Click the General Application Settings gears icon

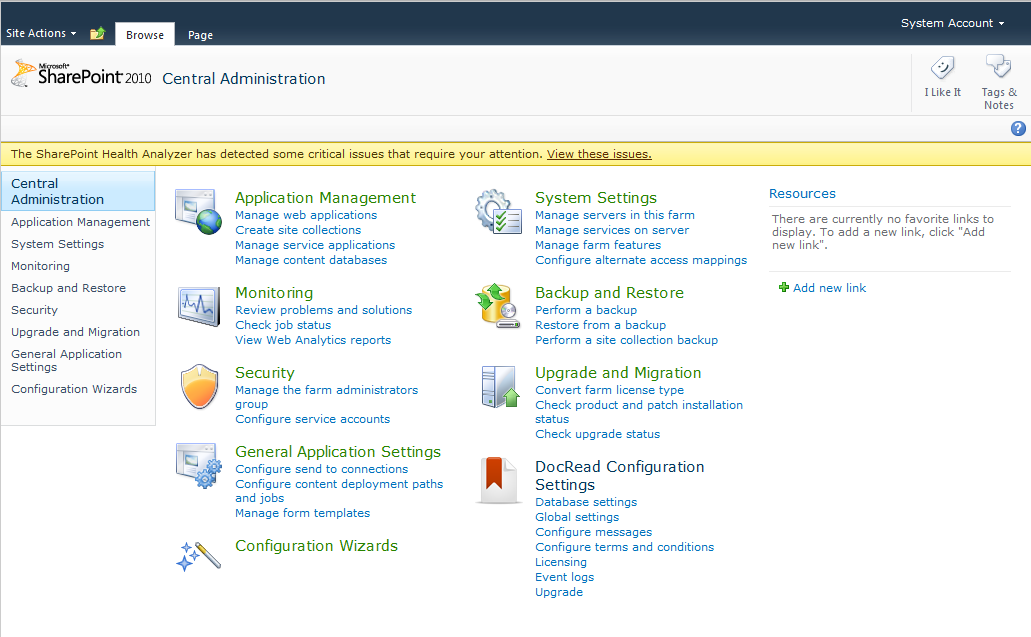(198, 465)
